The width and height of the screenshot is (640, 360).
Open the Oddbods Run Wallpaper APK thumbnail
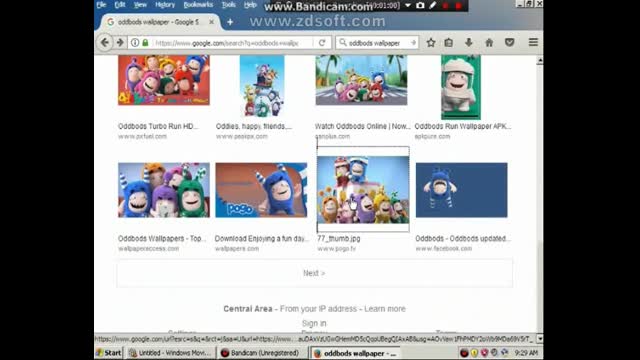pyautogui.click(x=461, y=87)
